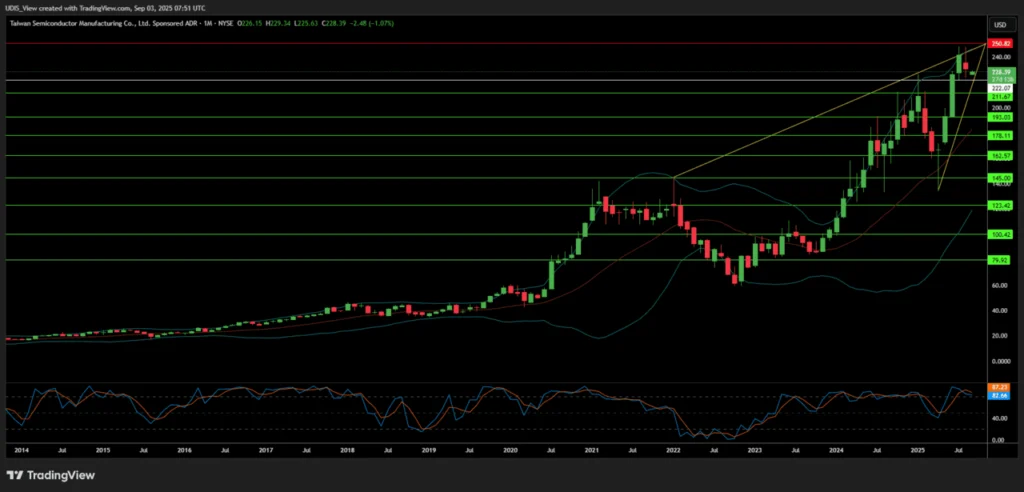Click the 240.00 price axis tick
The image size is (1024, 492).
[1000, 57]
